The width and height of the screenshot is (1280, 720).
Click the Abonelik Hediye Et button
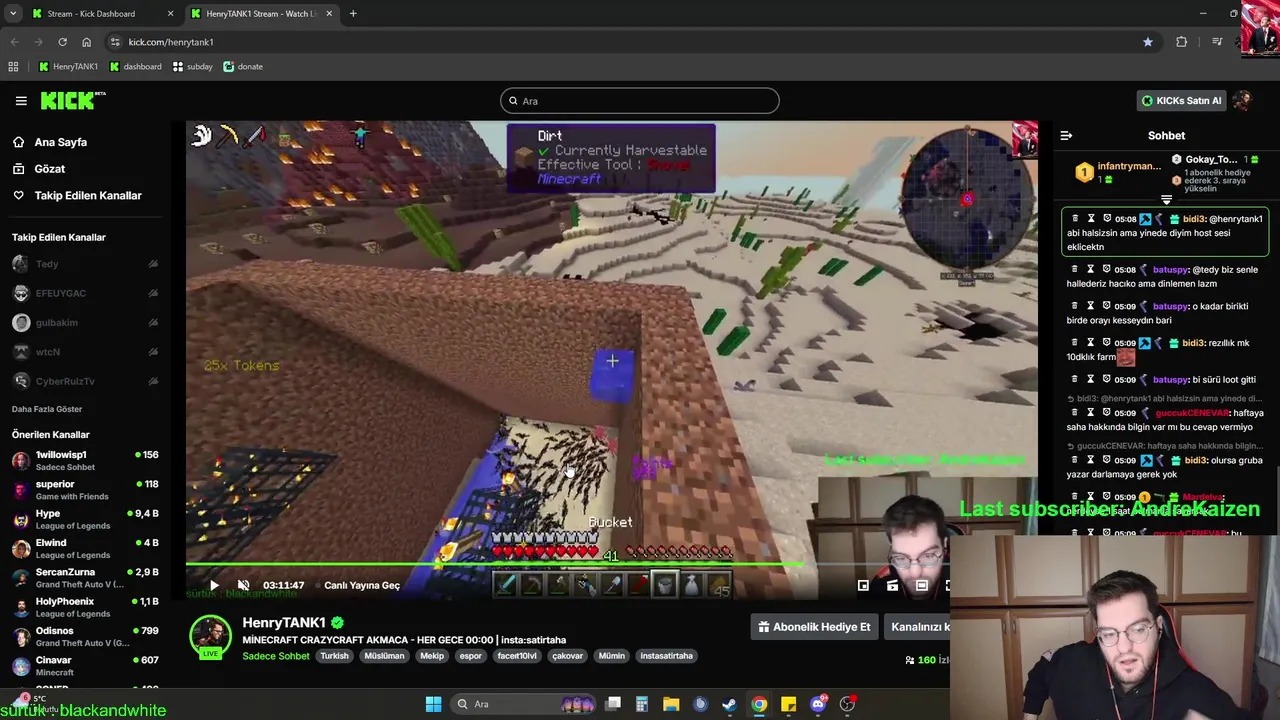click(x=814, y=627)
